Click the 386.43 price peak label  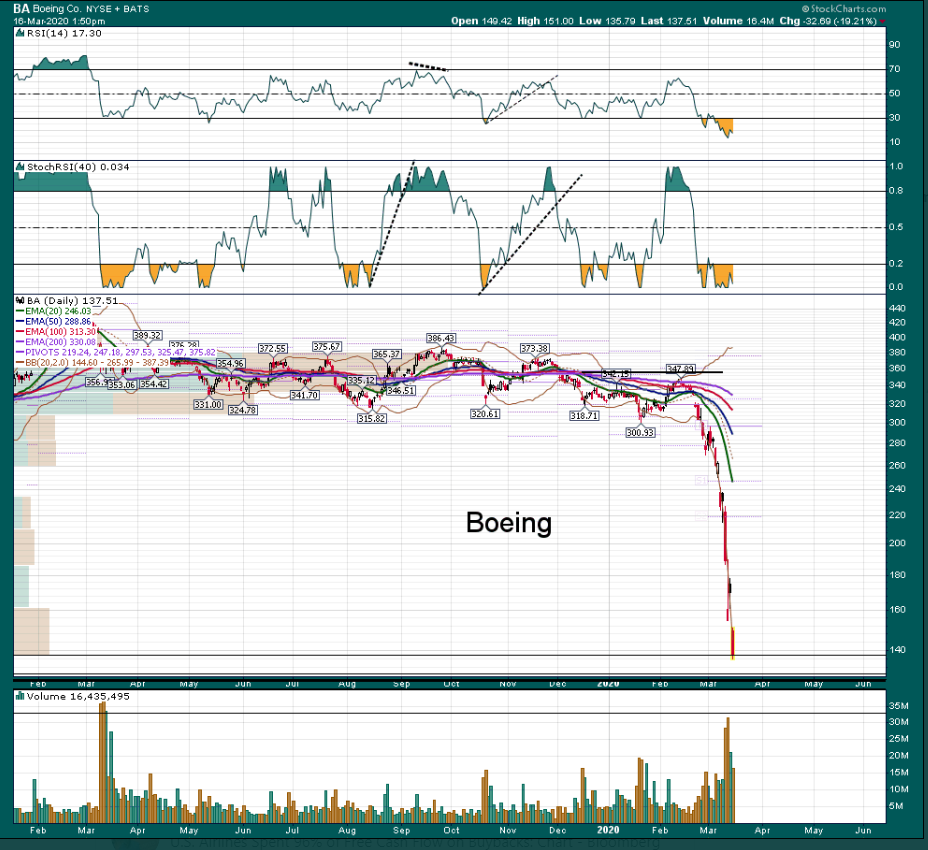point(440,338)
